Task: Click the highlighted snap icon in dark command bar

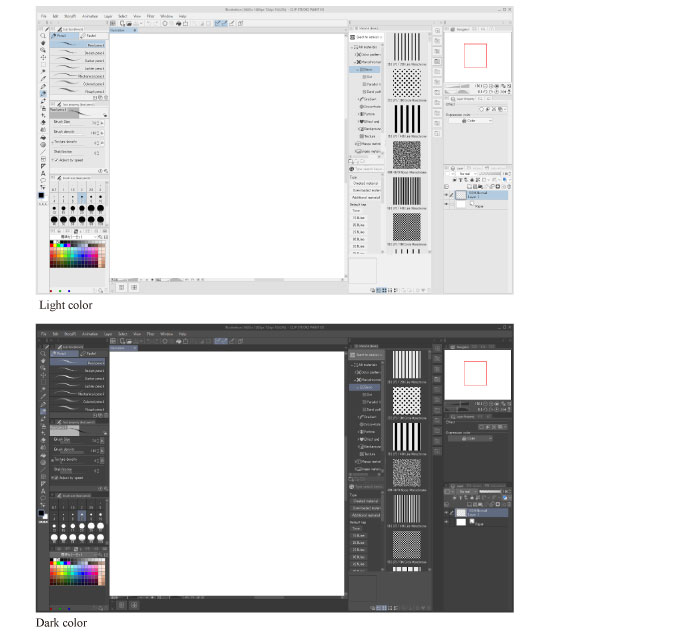Action: coord(221,341)
